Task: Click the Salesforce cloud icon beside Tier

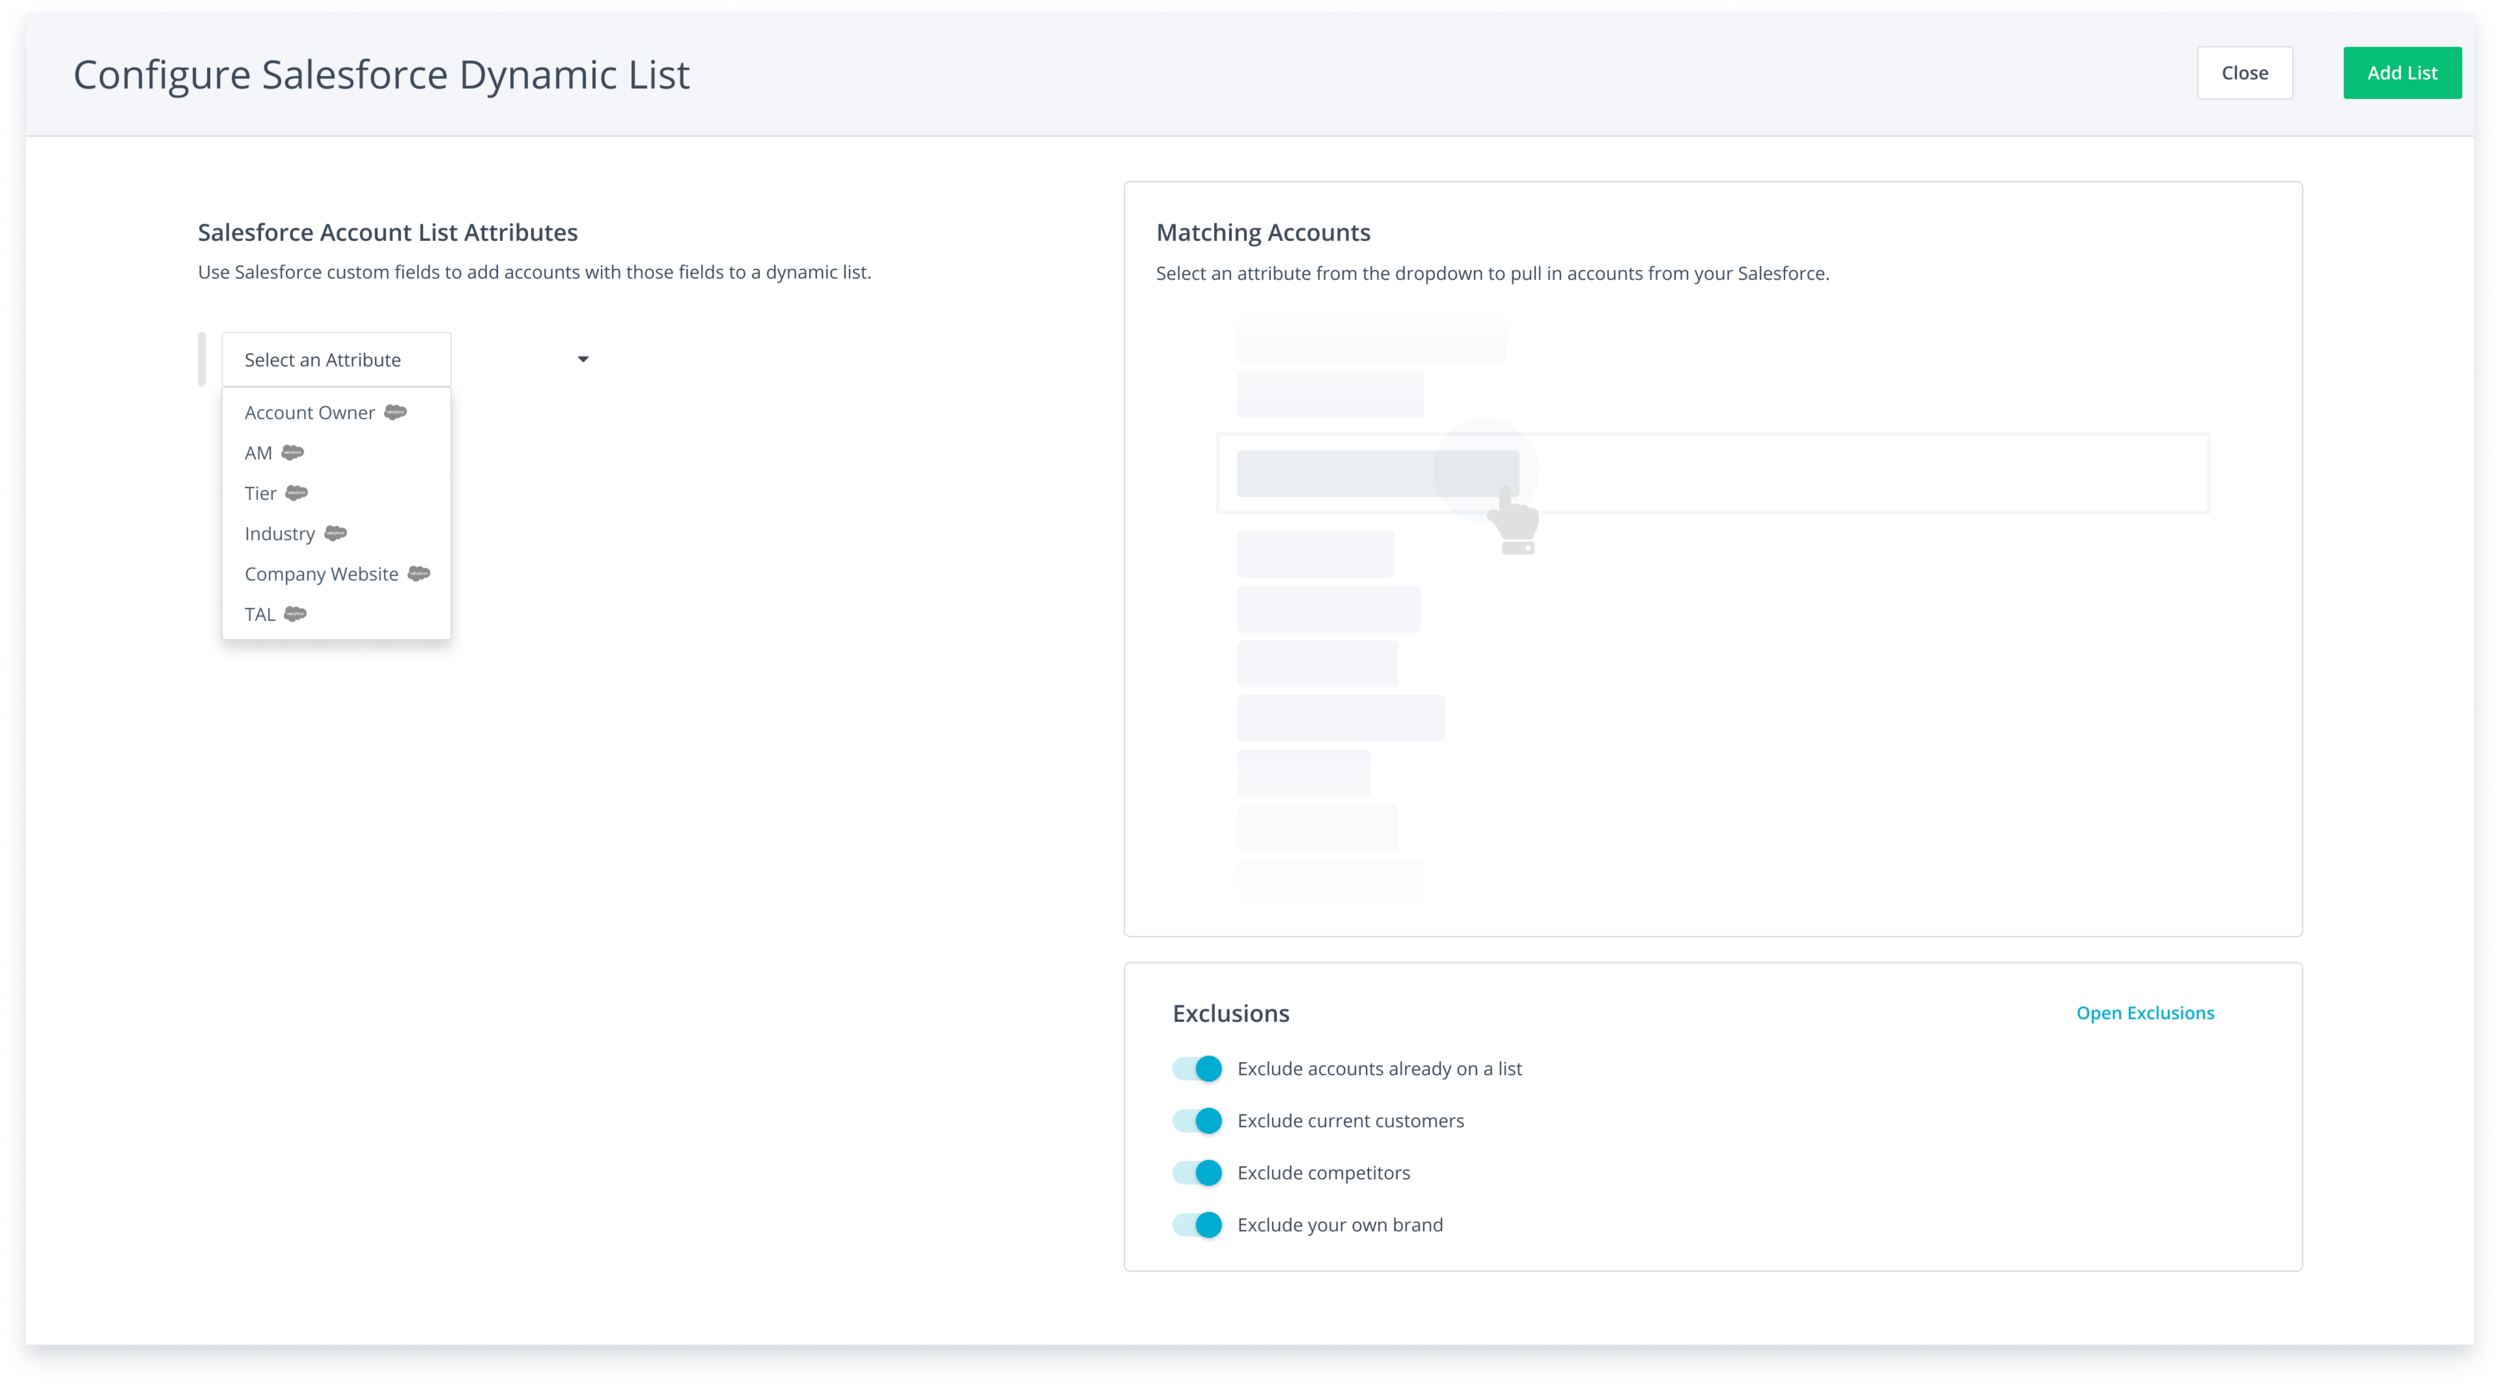Action: click(x=297, y=493)
